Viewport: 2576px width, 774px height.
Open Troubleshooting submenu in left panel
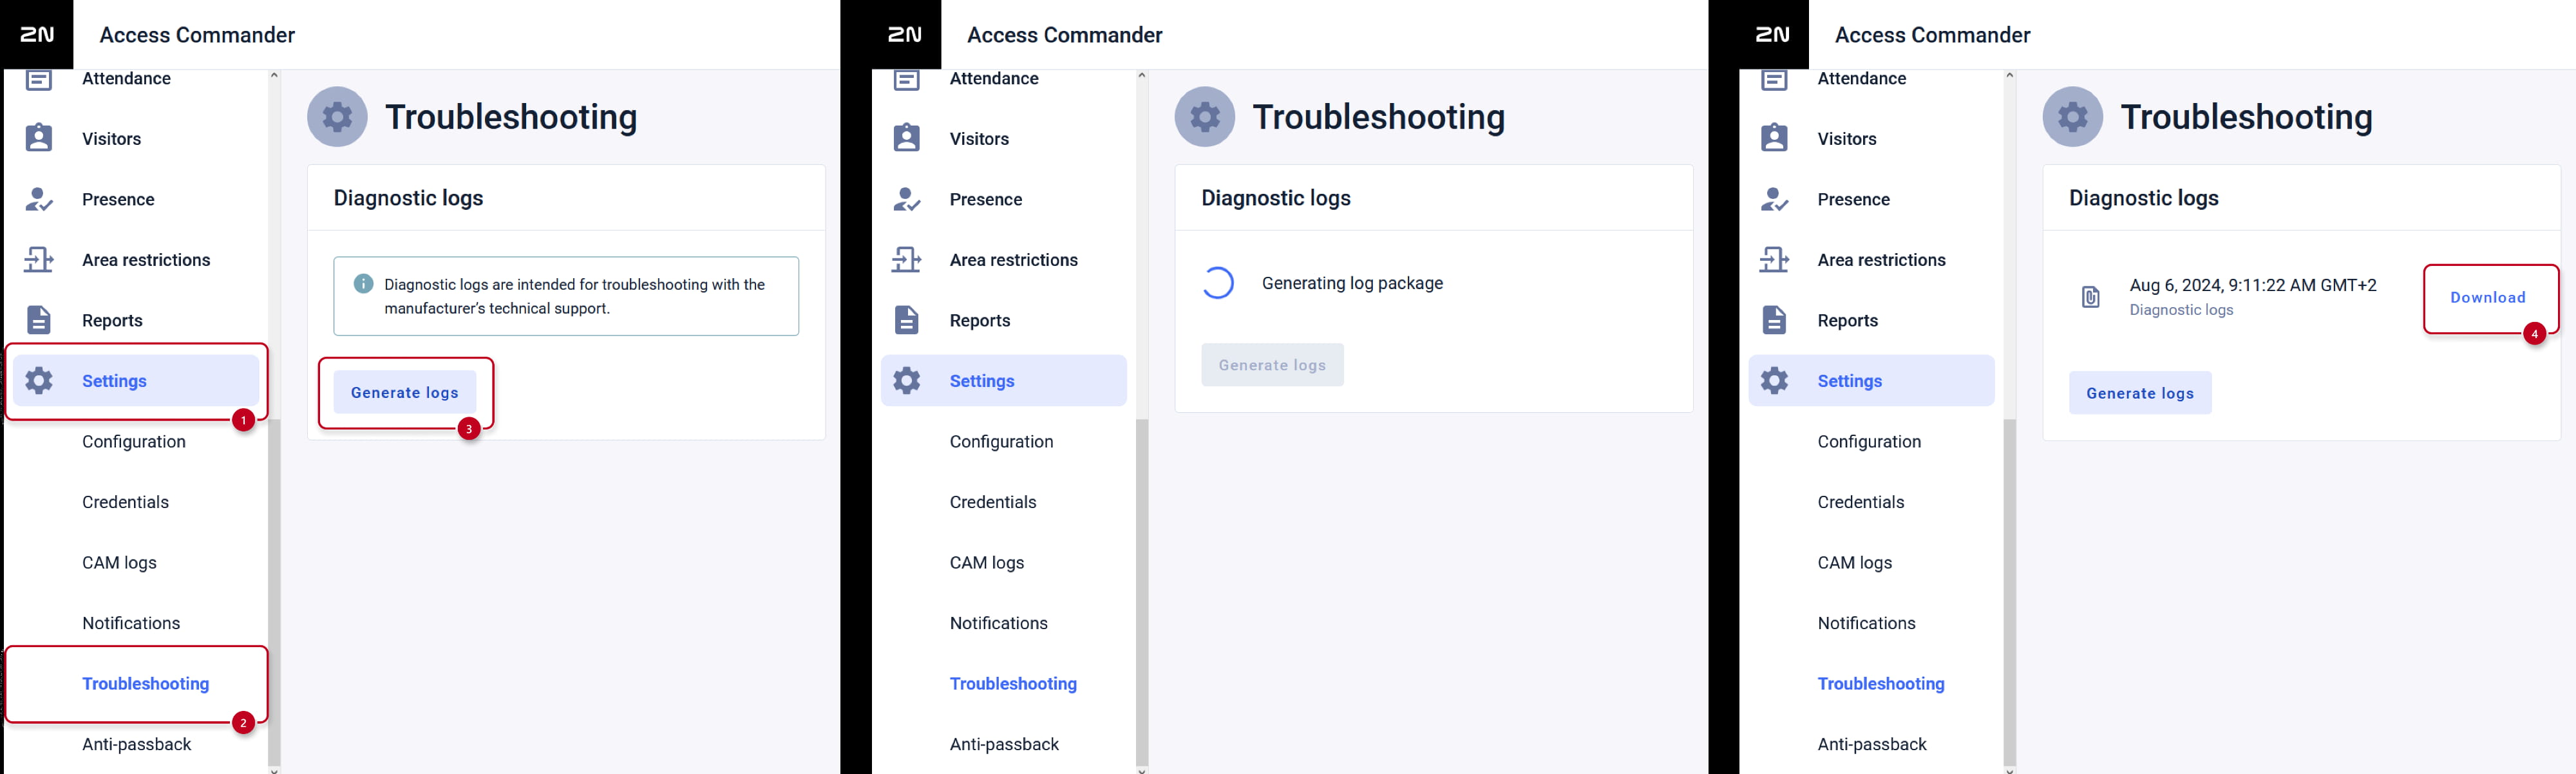(146, 684)
